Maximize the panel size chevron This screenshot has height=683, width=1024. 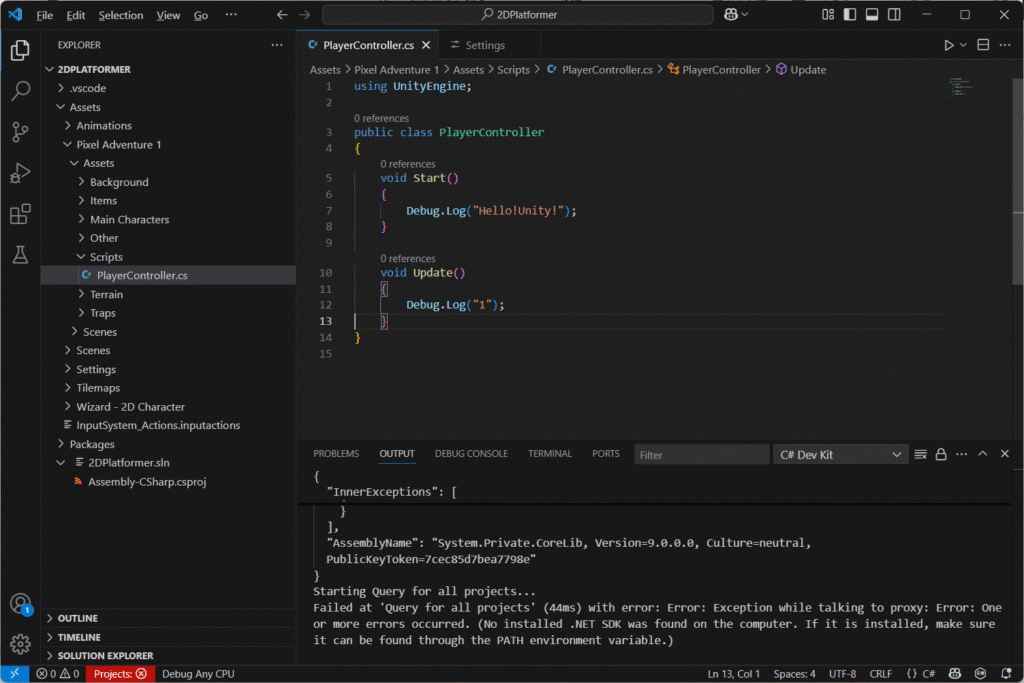coord(983,454)
